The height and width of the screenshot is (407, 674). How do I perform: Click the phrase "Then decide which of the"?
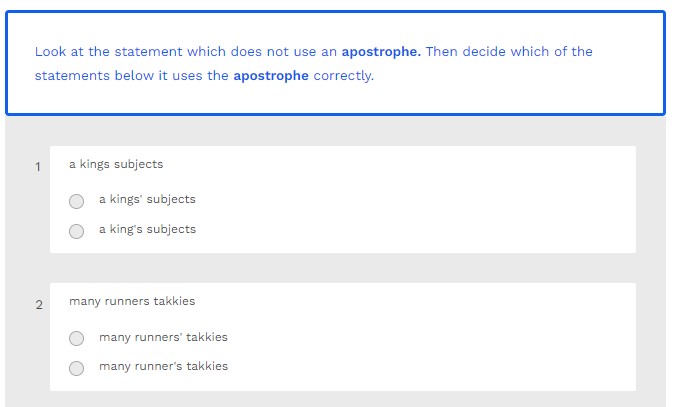pos(509,52)
